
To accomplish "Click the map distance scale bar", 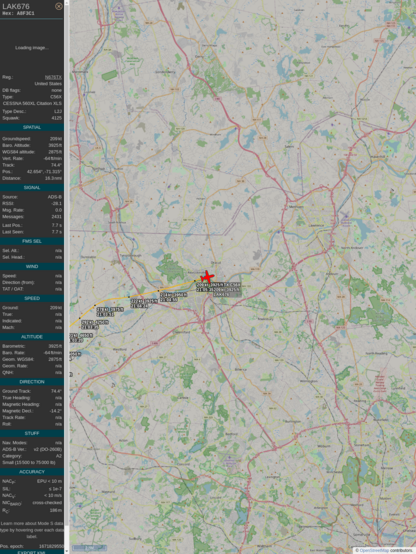I will 89,548.
